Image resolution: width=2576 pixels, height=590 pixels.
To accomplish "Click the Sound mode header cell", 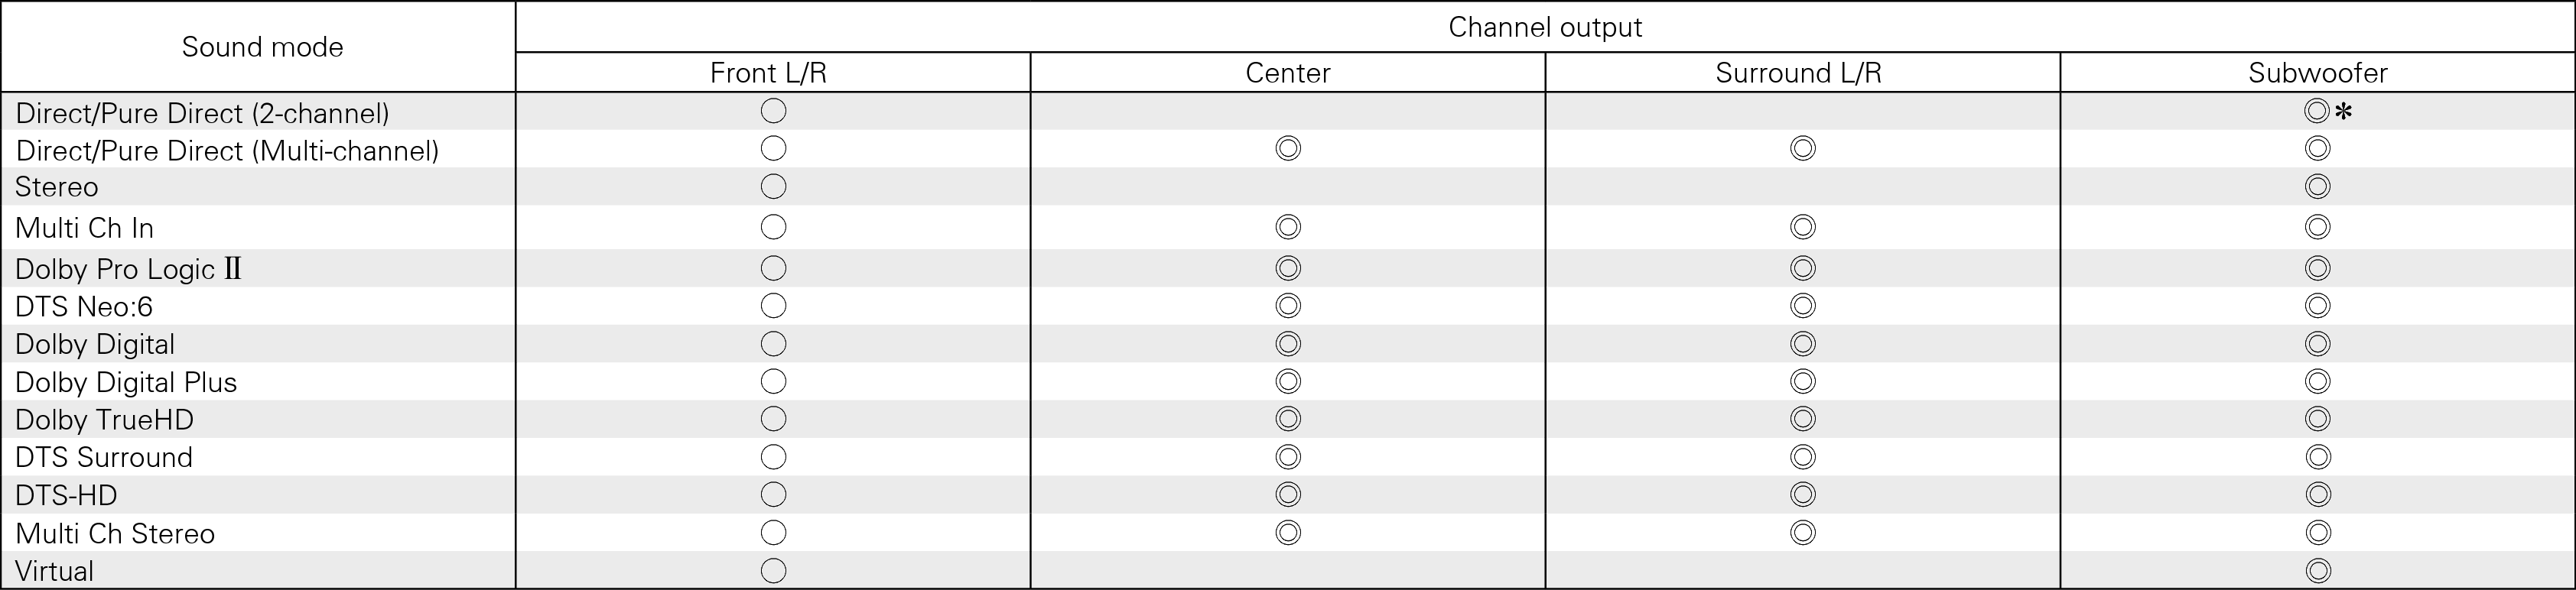I will pyautogui.click(x=262, y=47).
